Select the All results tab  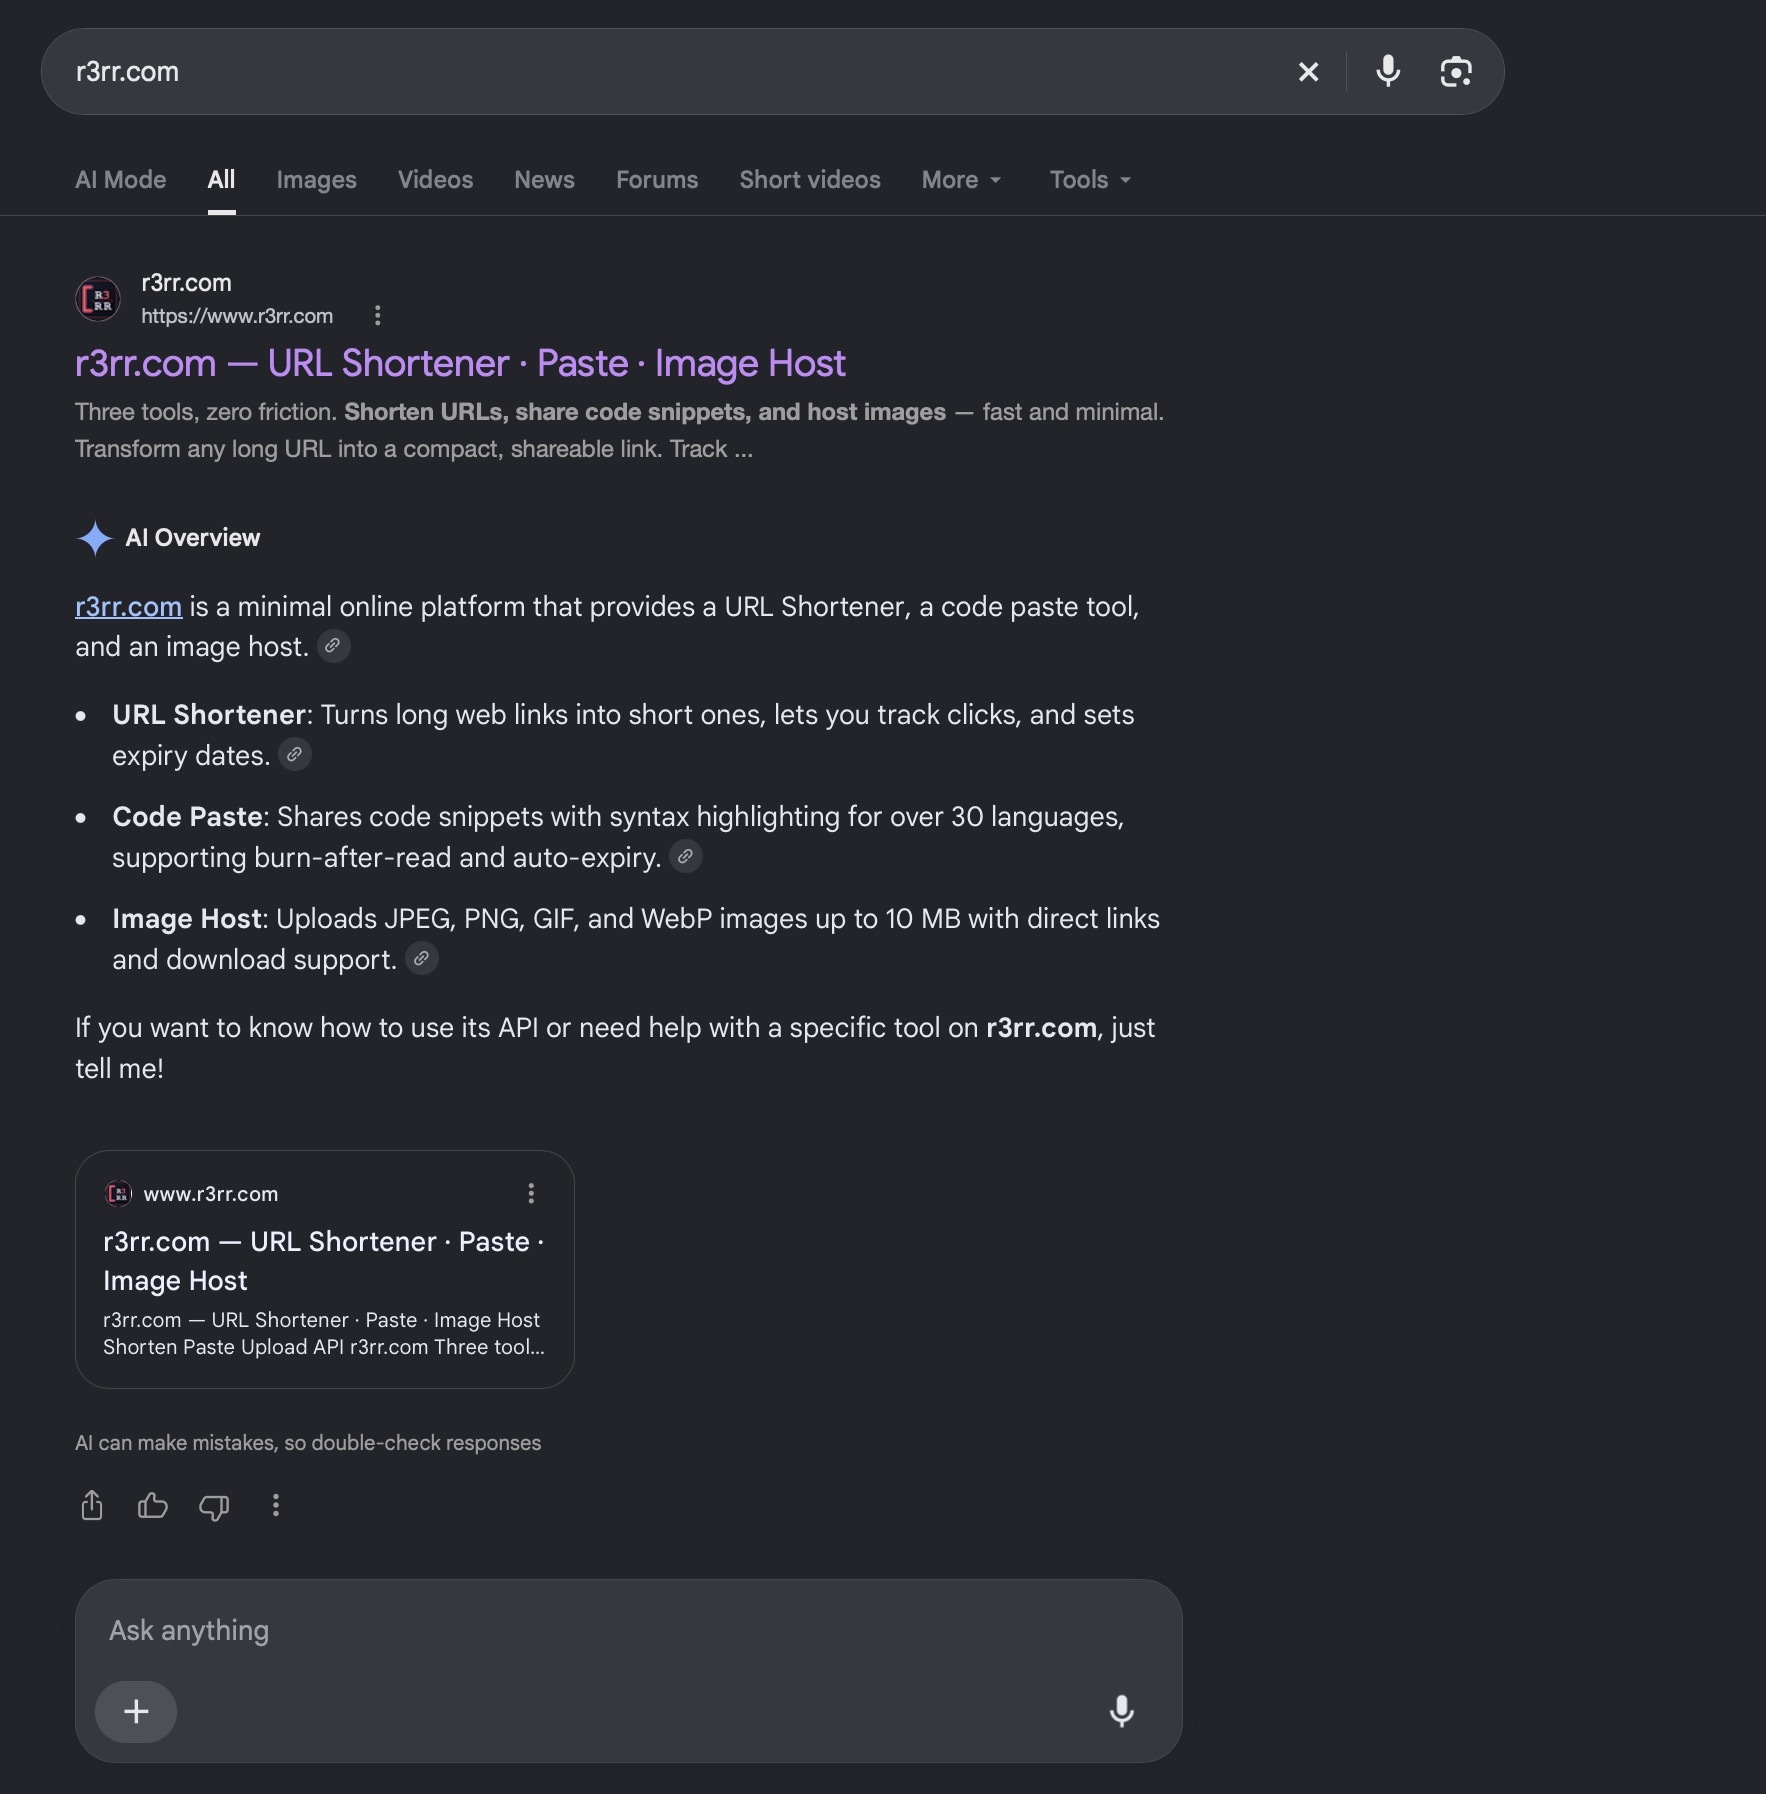pos(221,180)
